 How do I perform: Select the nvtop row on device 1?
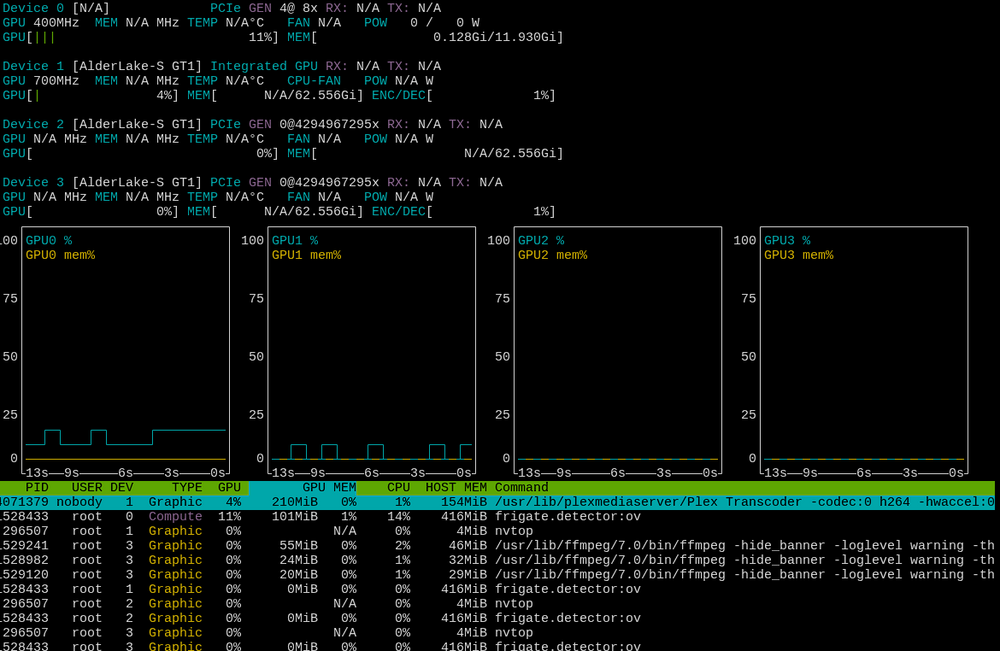pyautogui.click(x=497, y=531)
